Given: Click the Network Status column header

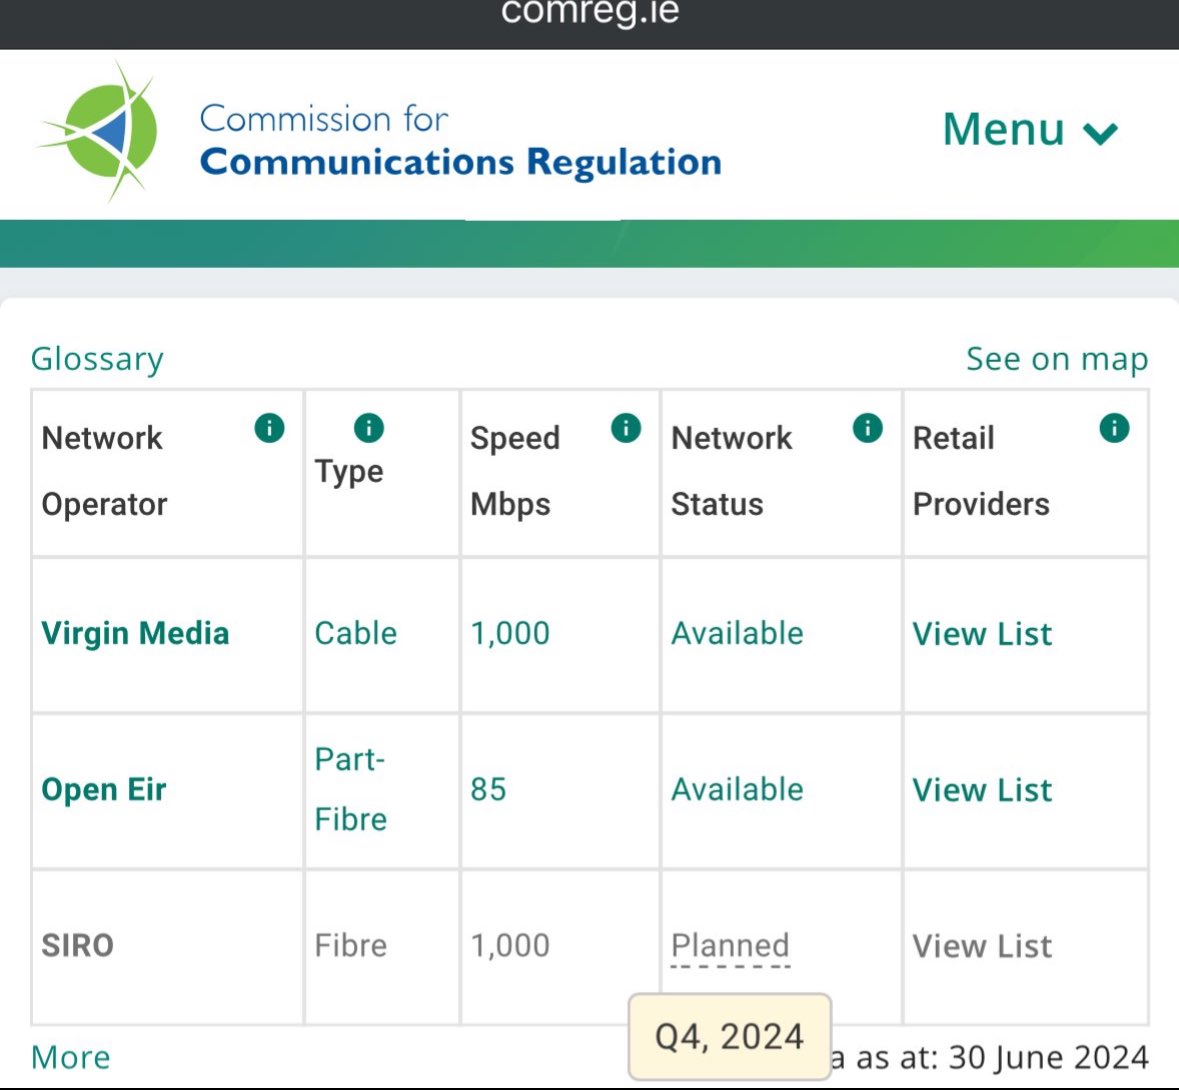Looking at the screenshot, I should pos(781,473).
